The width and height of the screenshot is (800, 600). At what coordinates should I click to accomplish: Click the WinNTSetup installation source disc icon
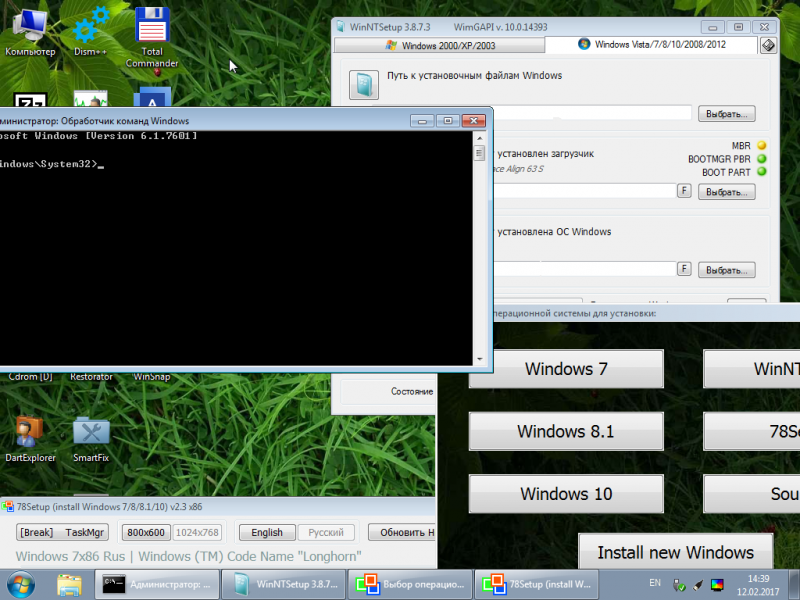point(364,85)
